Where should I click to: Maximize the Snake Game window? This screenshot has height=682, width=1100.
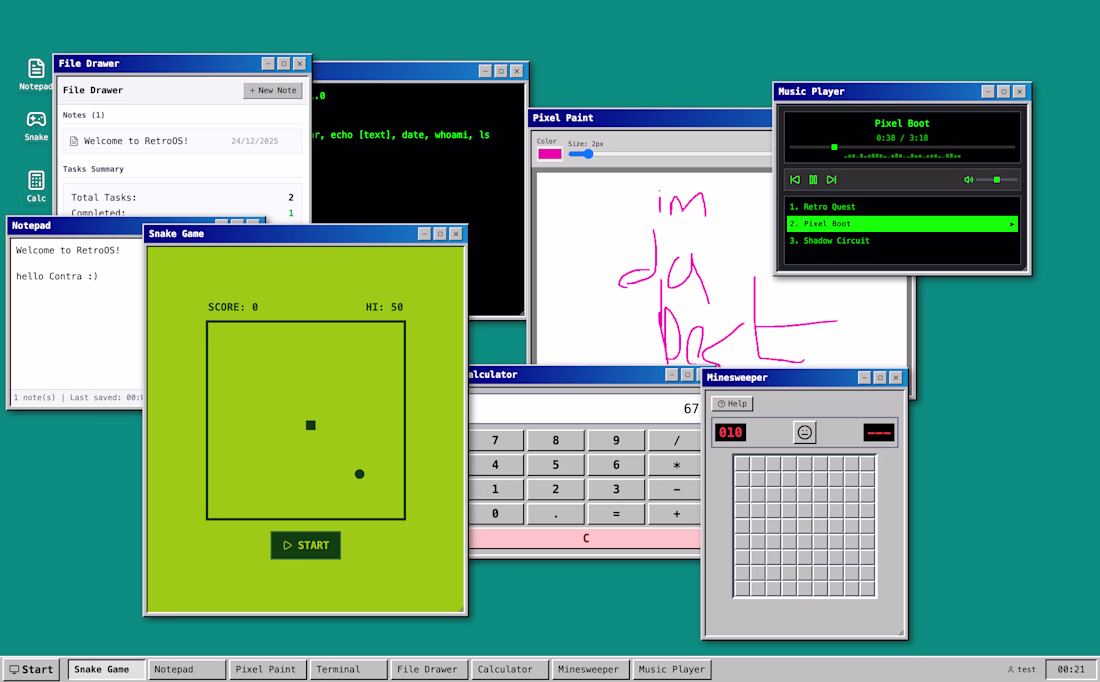pos(440,234)
